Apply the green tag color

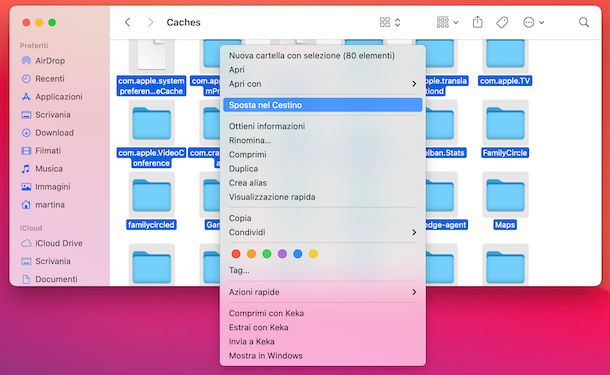click(267, 254)
